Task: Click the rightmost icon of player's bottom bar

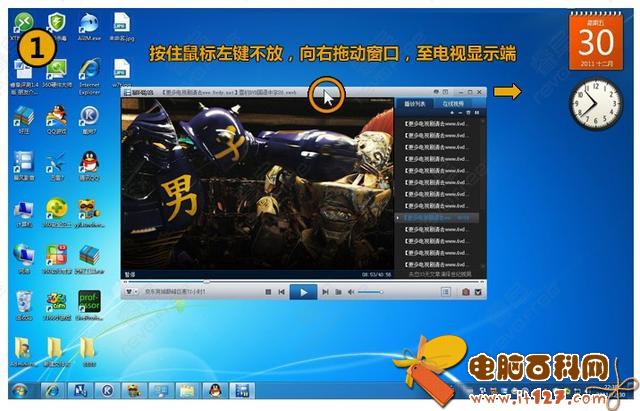Action: pos(478,292)
